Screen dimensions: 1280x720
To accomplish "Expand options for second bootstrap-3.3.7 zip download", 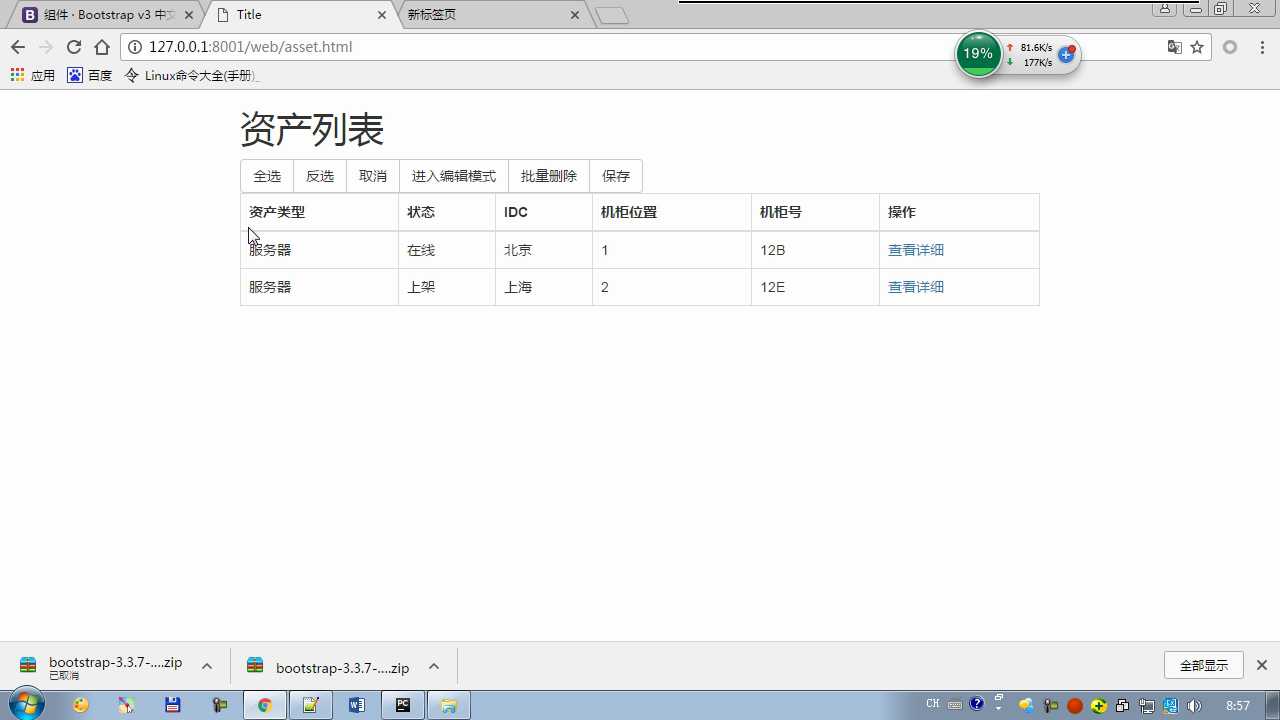I will coord(434,666).
